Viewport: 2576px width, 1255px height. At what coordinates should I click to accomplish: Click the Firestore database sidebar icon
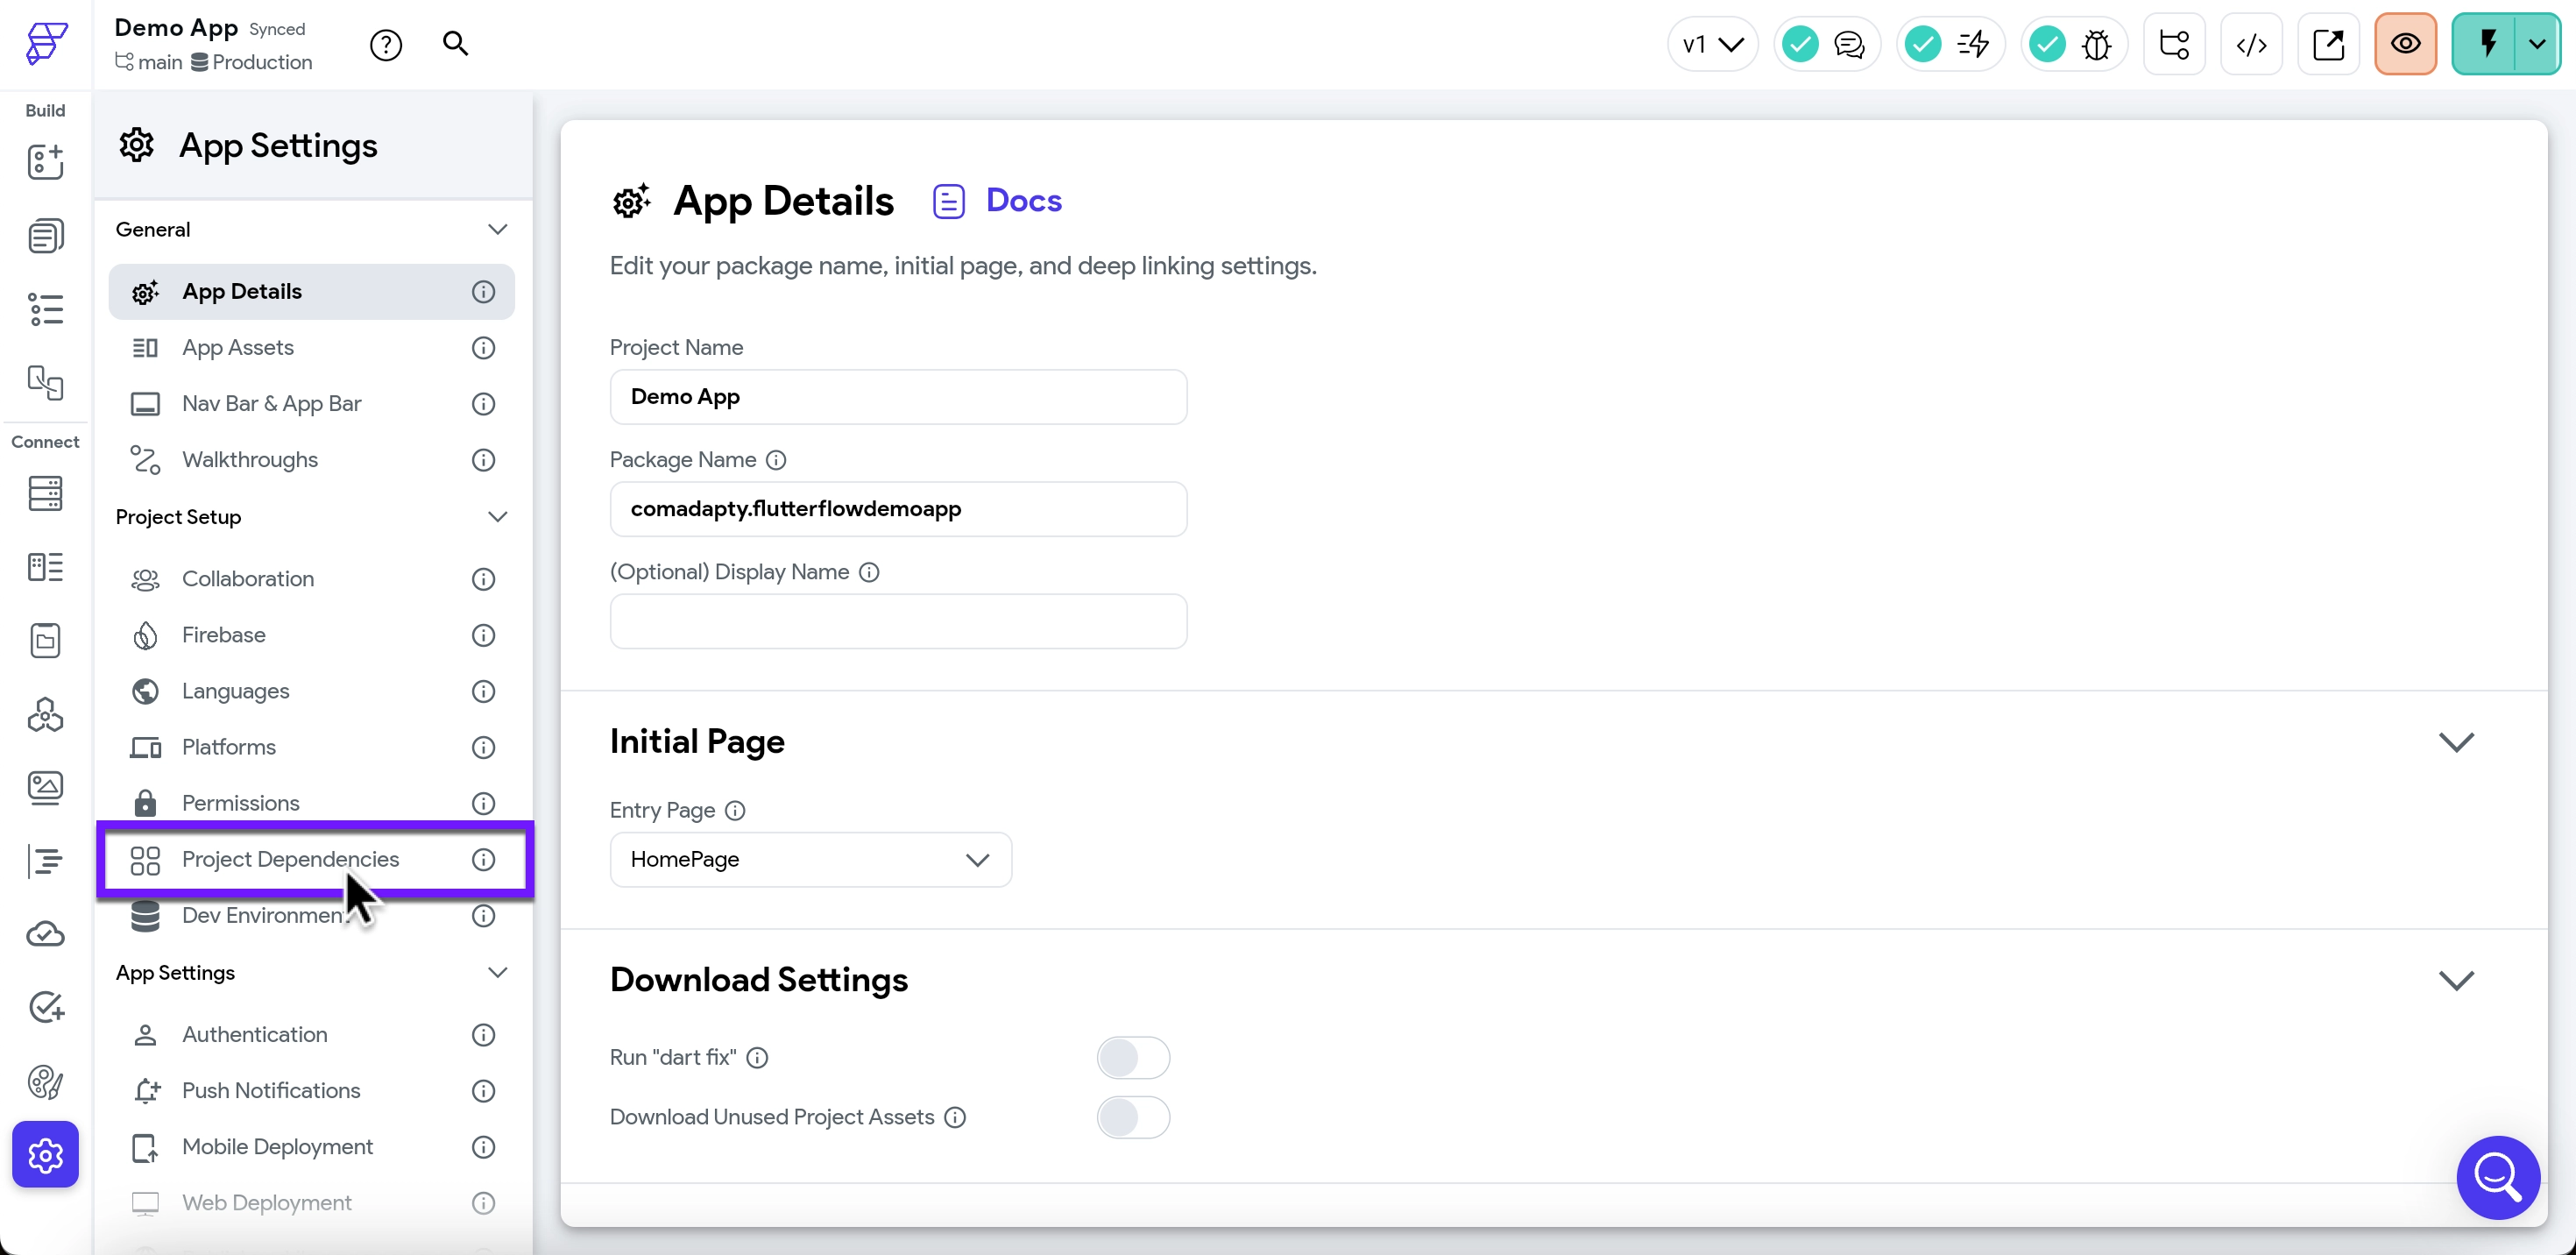click(x=45, y=493)
